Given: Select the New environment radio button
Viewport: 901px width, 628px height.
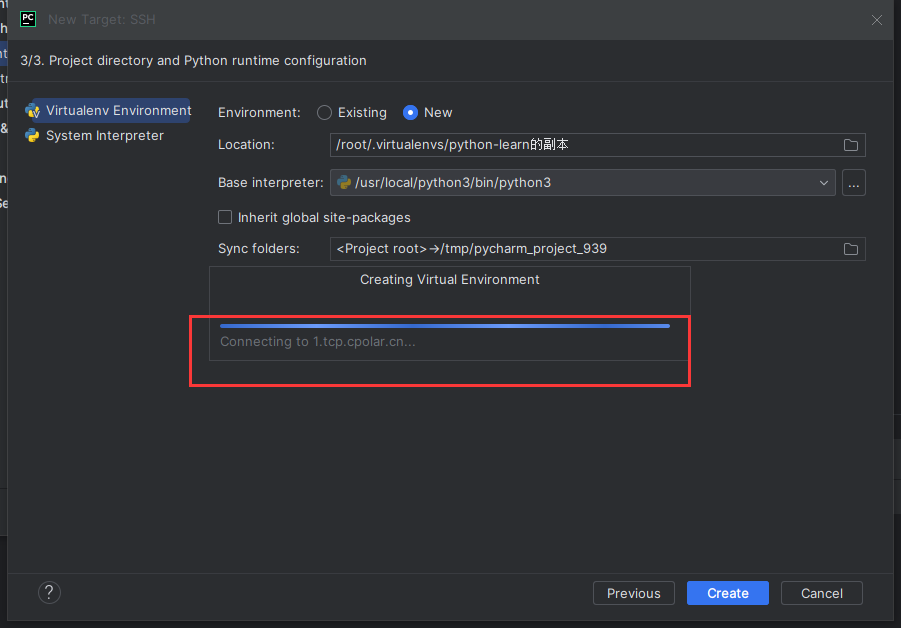Looking at the screenshot, I should [x=410, y=113].
